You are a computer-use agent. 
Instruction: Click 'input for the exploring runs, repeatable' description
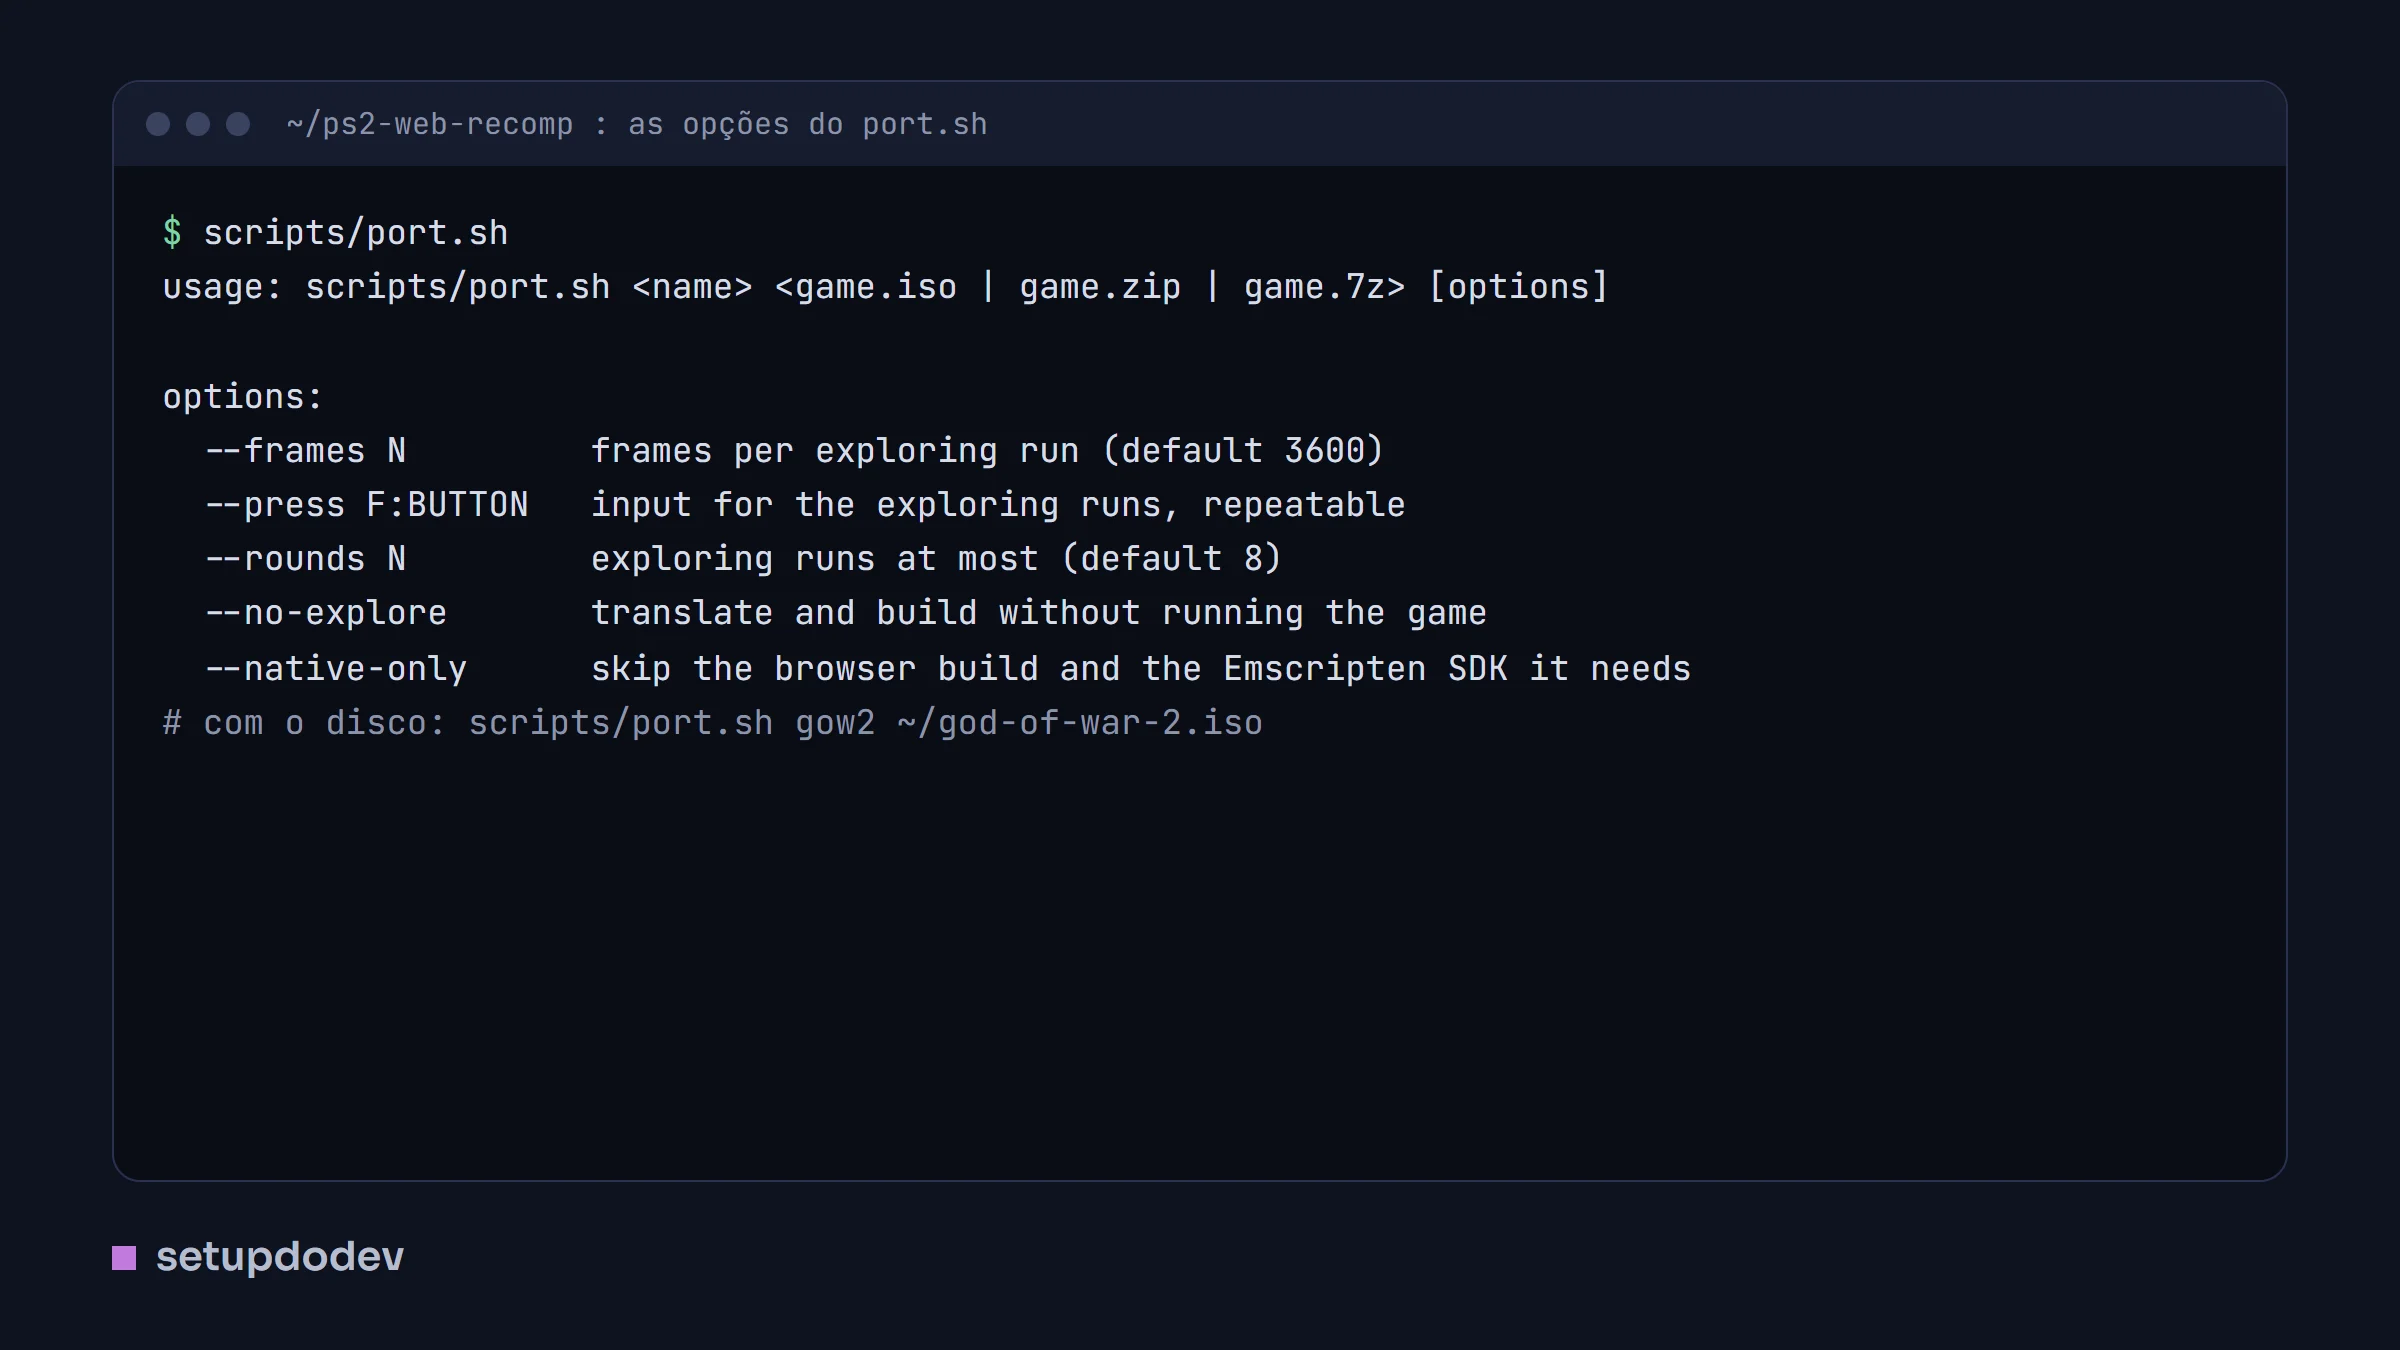(998, 505)
